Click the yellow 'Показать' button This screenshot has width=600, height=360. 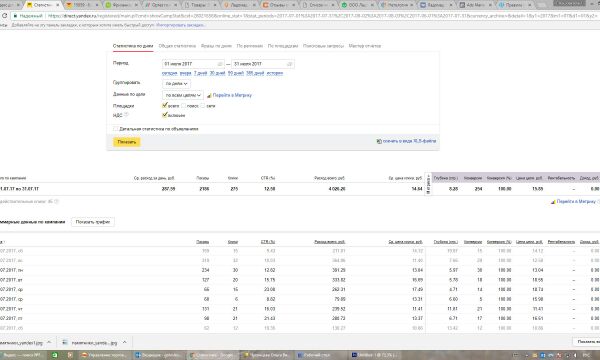127,142
